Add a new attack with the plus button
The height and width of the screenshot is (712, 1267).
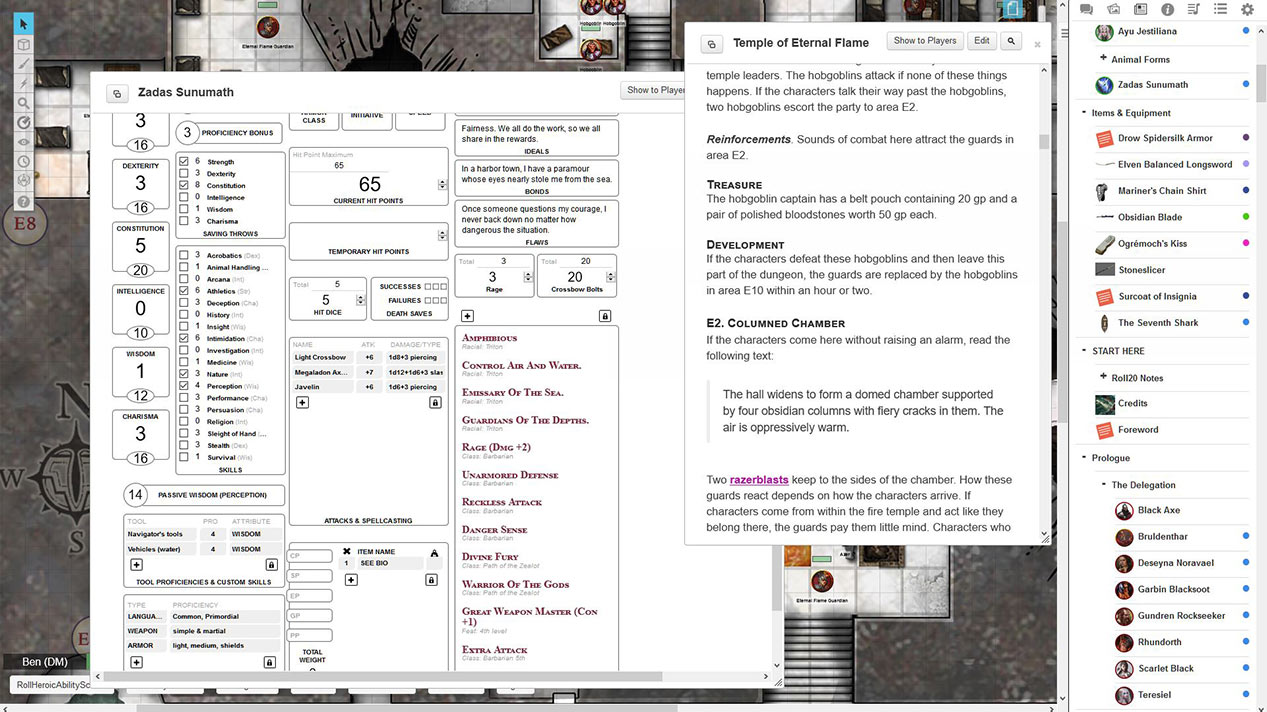(x=302, y=403)
